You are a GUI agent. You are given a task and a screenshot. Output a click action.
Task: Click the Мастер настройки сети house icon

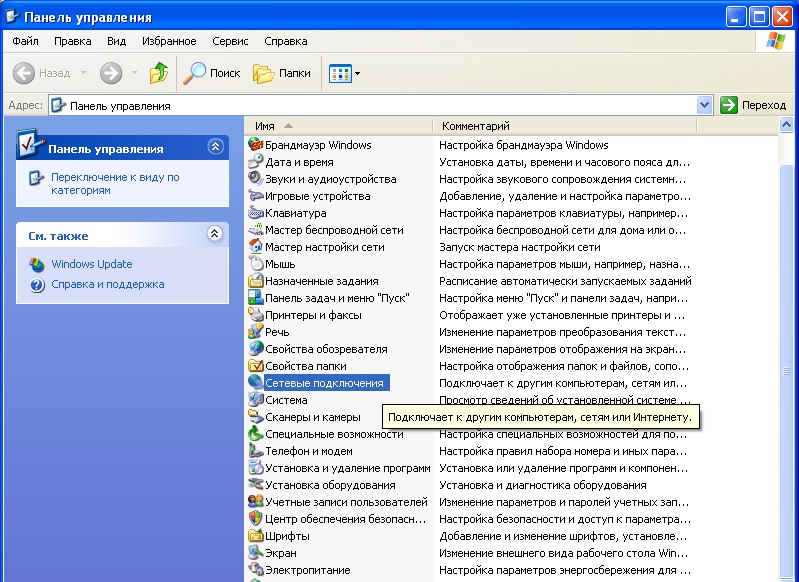click(x=255, y=247)
